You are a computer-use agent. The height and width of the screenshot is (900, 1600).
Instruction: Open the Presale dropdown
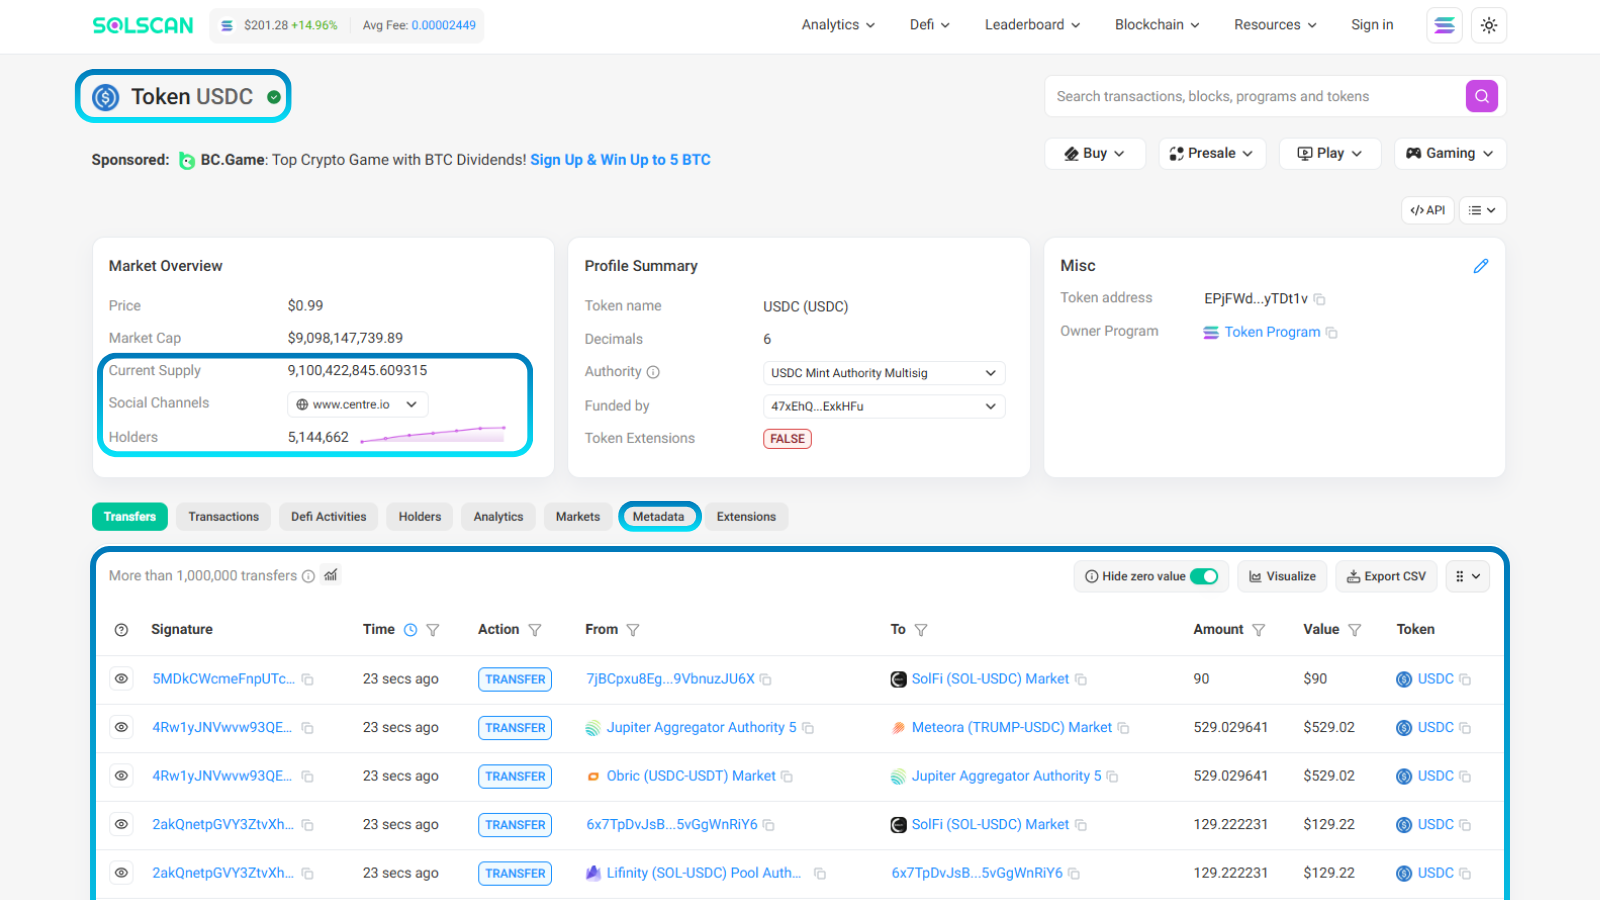click(1212, 153)
